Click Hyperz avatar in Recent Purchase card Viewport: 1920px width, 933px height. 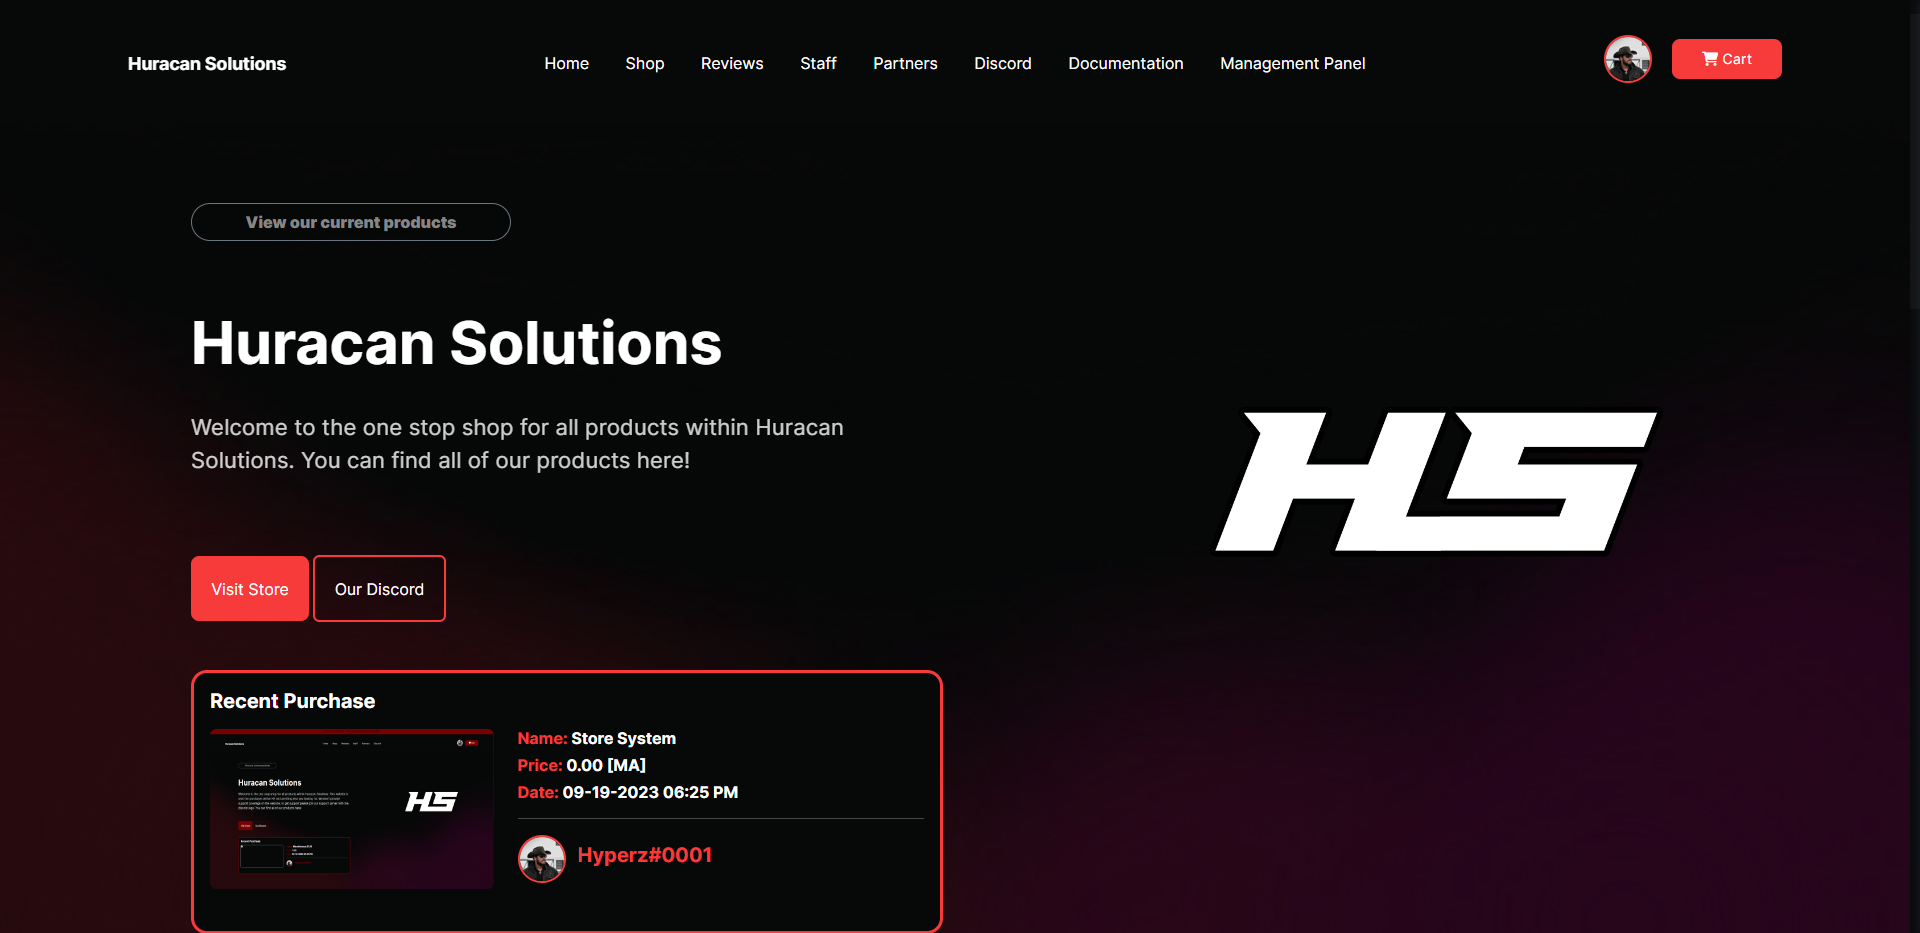click(542, 859)
